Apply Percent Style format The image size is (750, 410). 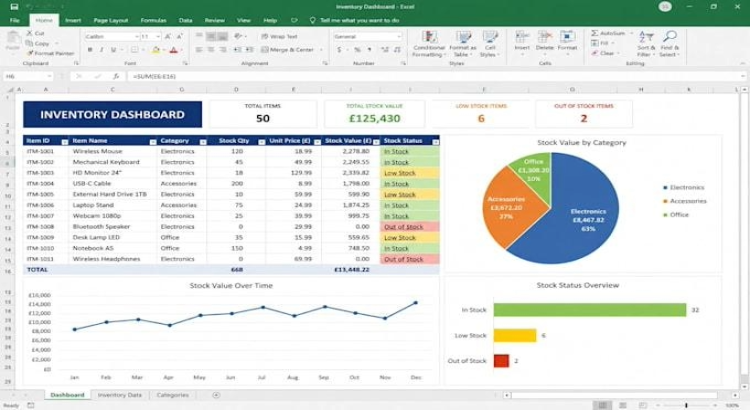click(357, 50)
